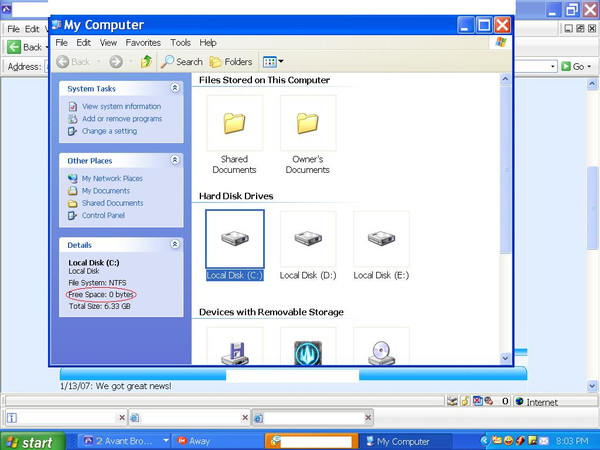600x450 pixels.
Task: Open the File menu in My Computer
Action: pos(61,42)
